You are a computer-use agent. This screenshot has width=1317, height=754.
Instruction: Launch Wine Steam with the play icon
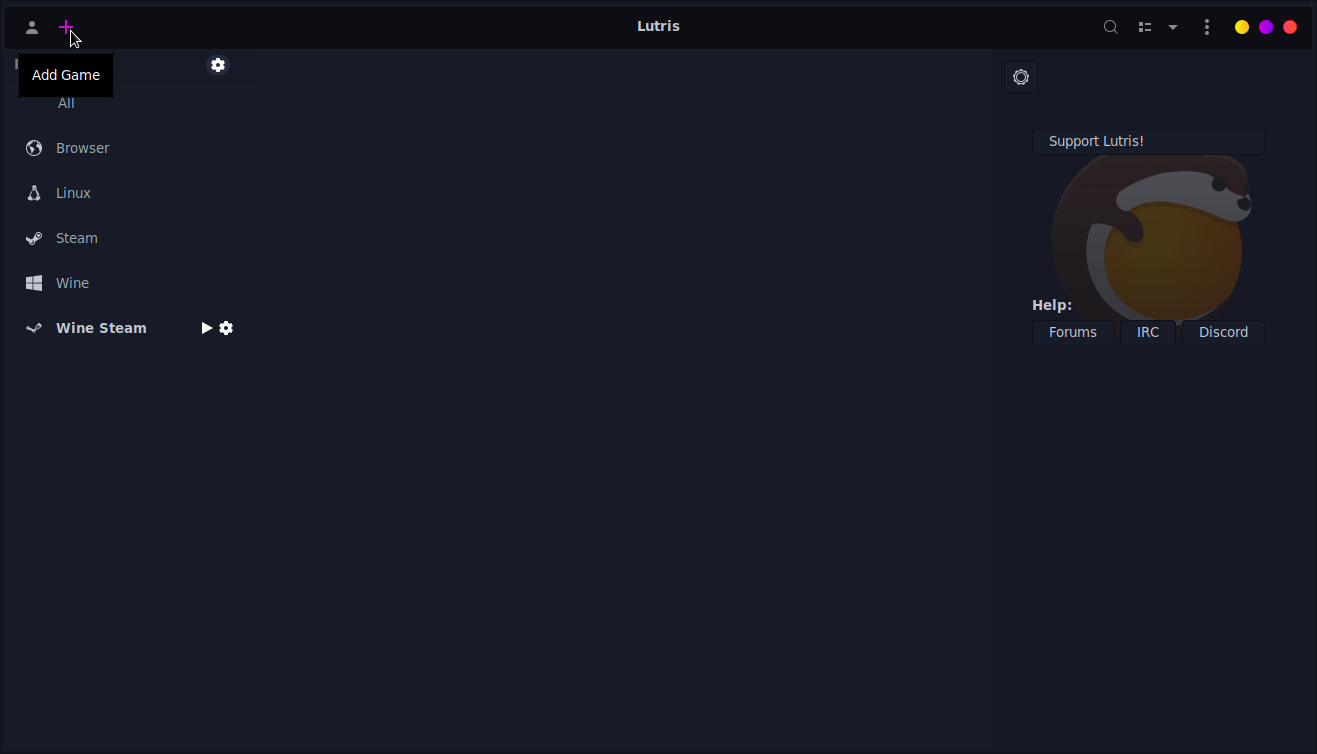coord(207,328)
